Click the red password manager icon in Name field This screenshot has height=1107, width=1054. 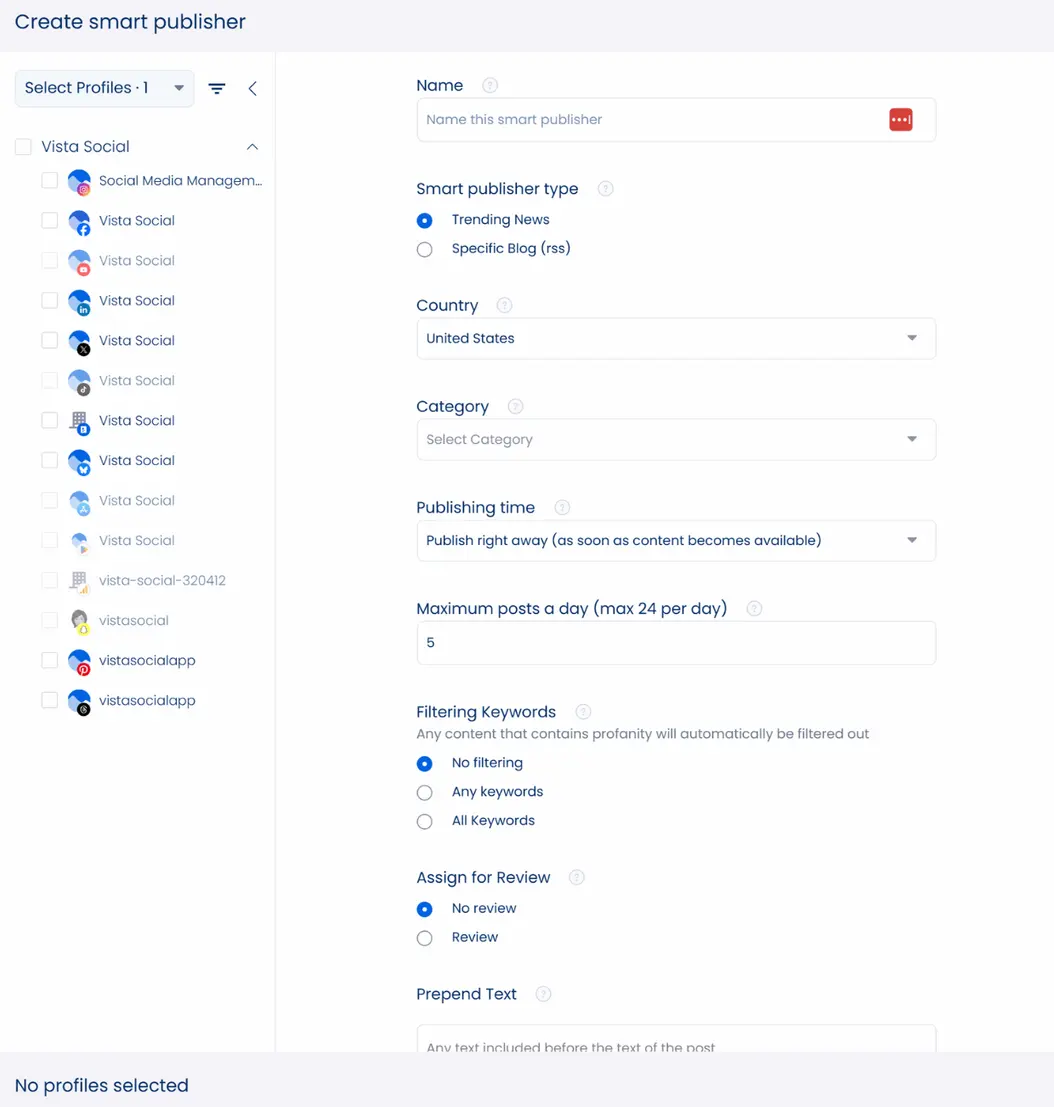[x=900, y=120]
